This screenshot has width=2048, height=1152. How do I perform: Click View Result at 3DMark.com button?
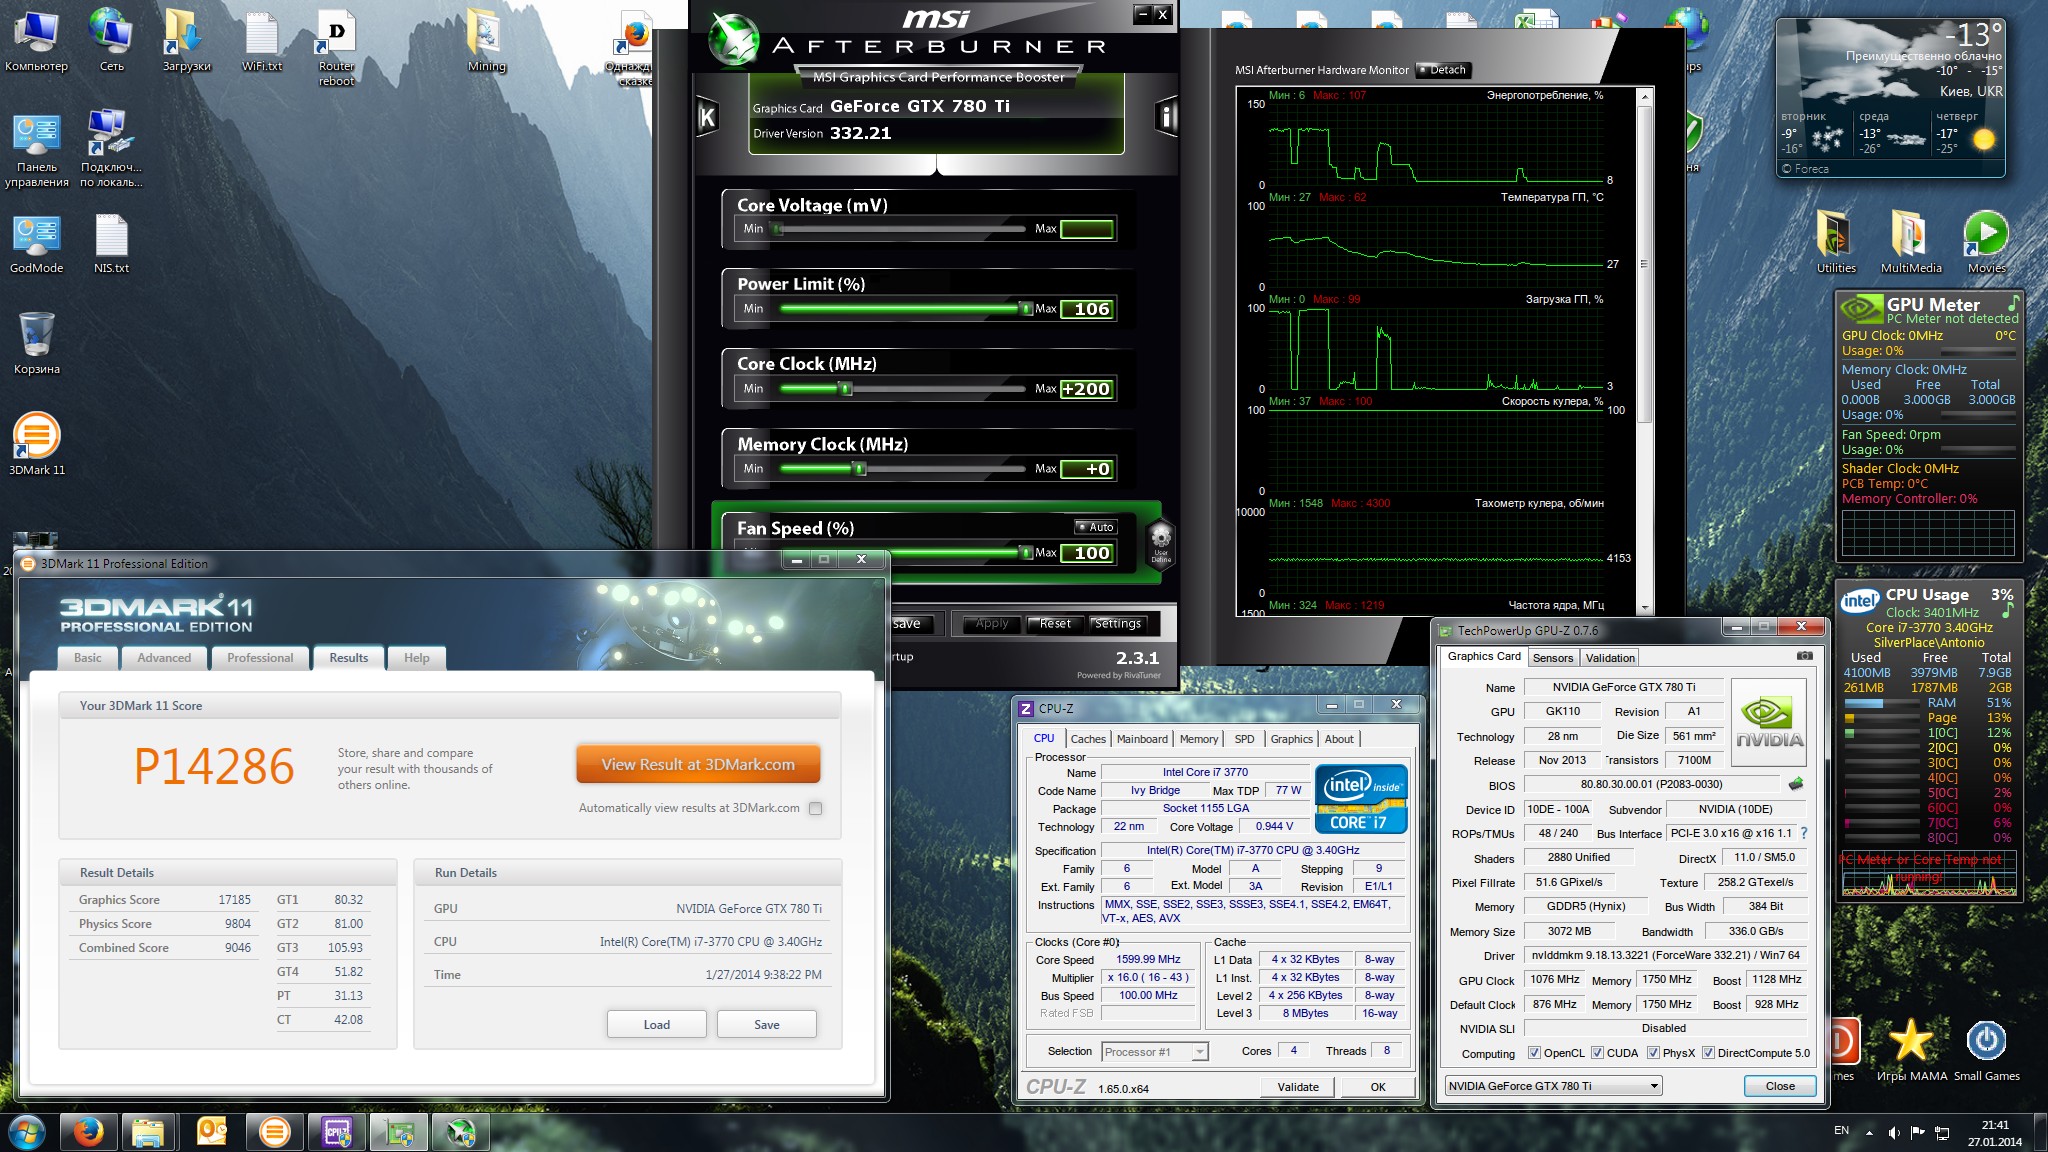[698, 764]
